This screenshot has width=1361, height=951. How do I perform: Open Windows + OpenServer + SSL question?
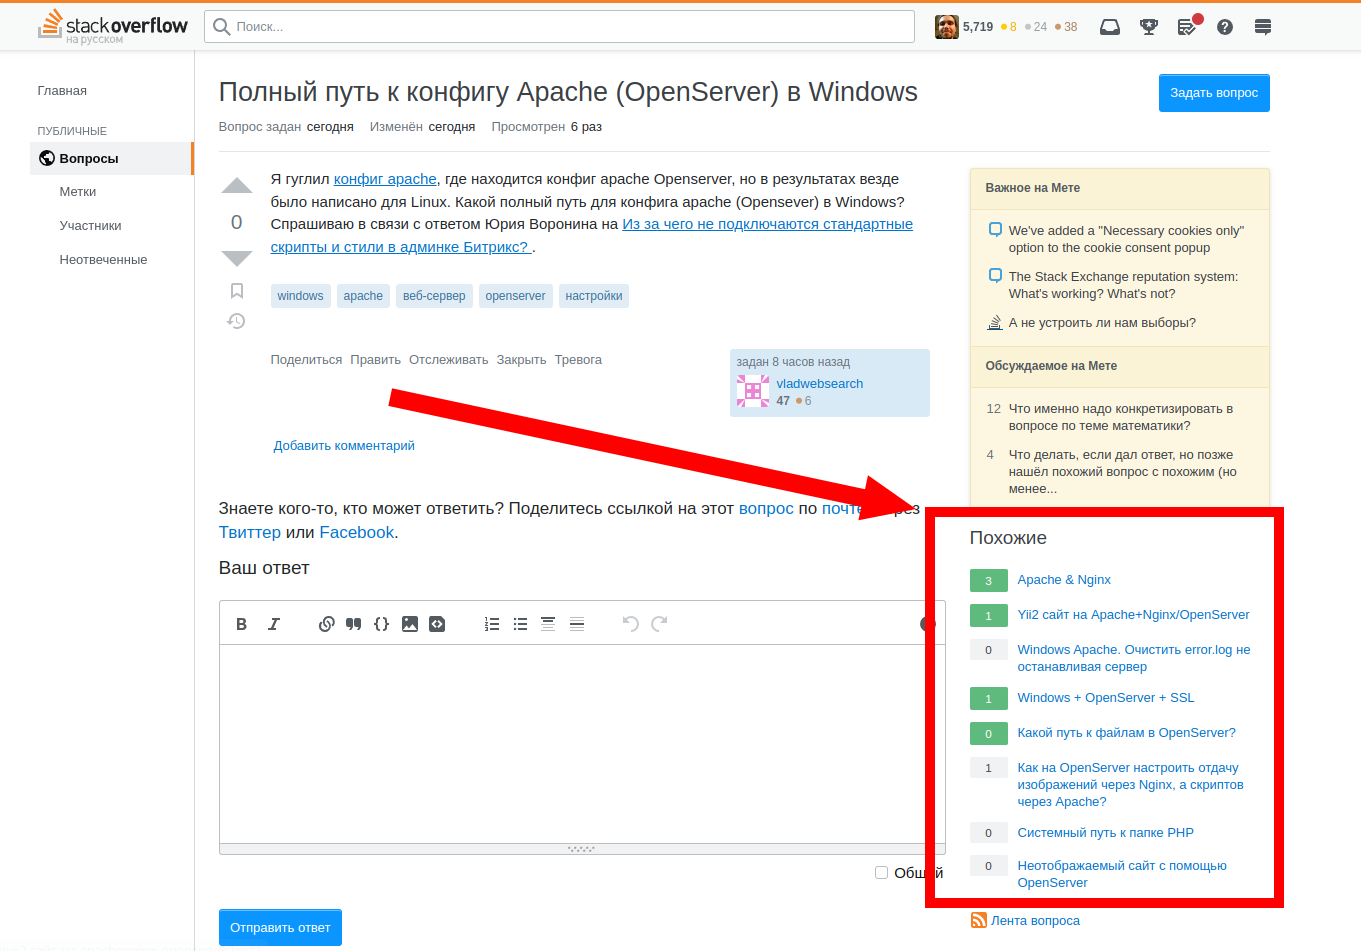tap(1106, 698)
